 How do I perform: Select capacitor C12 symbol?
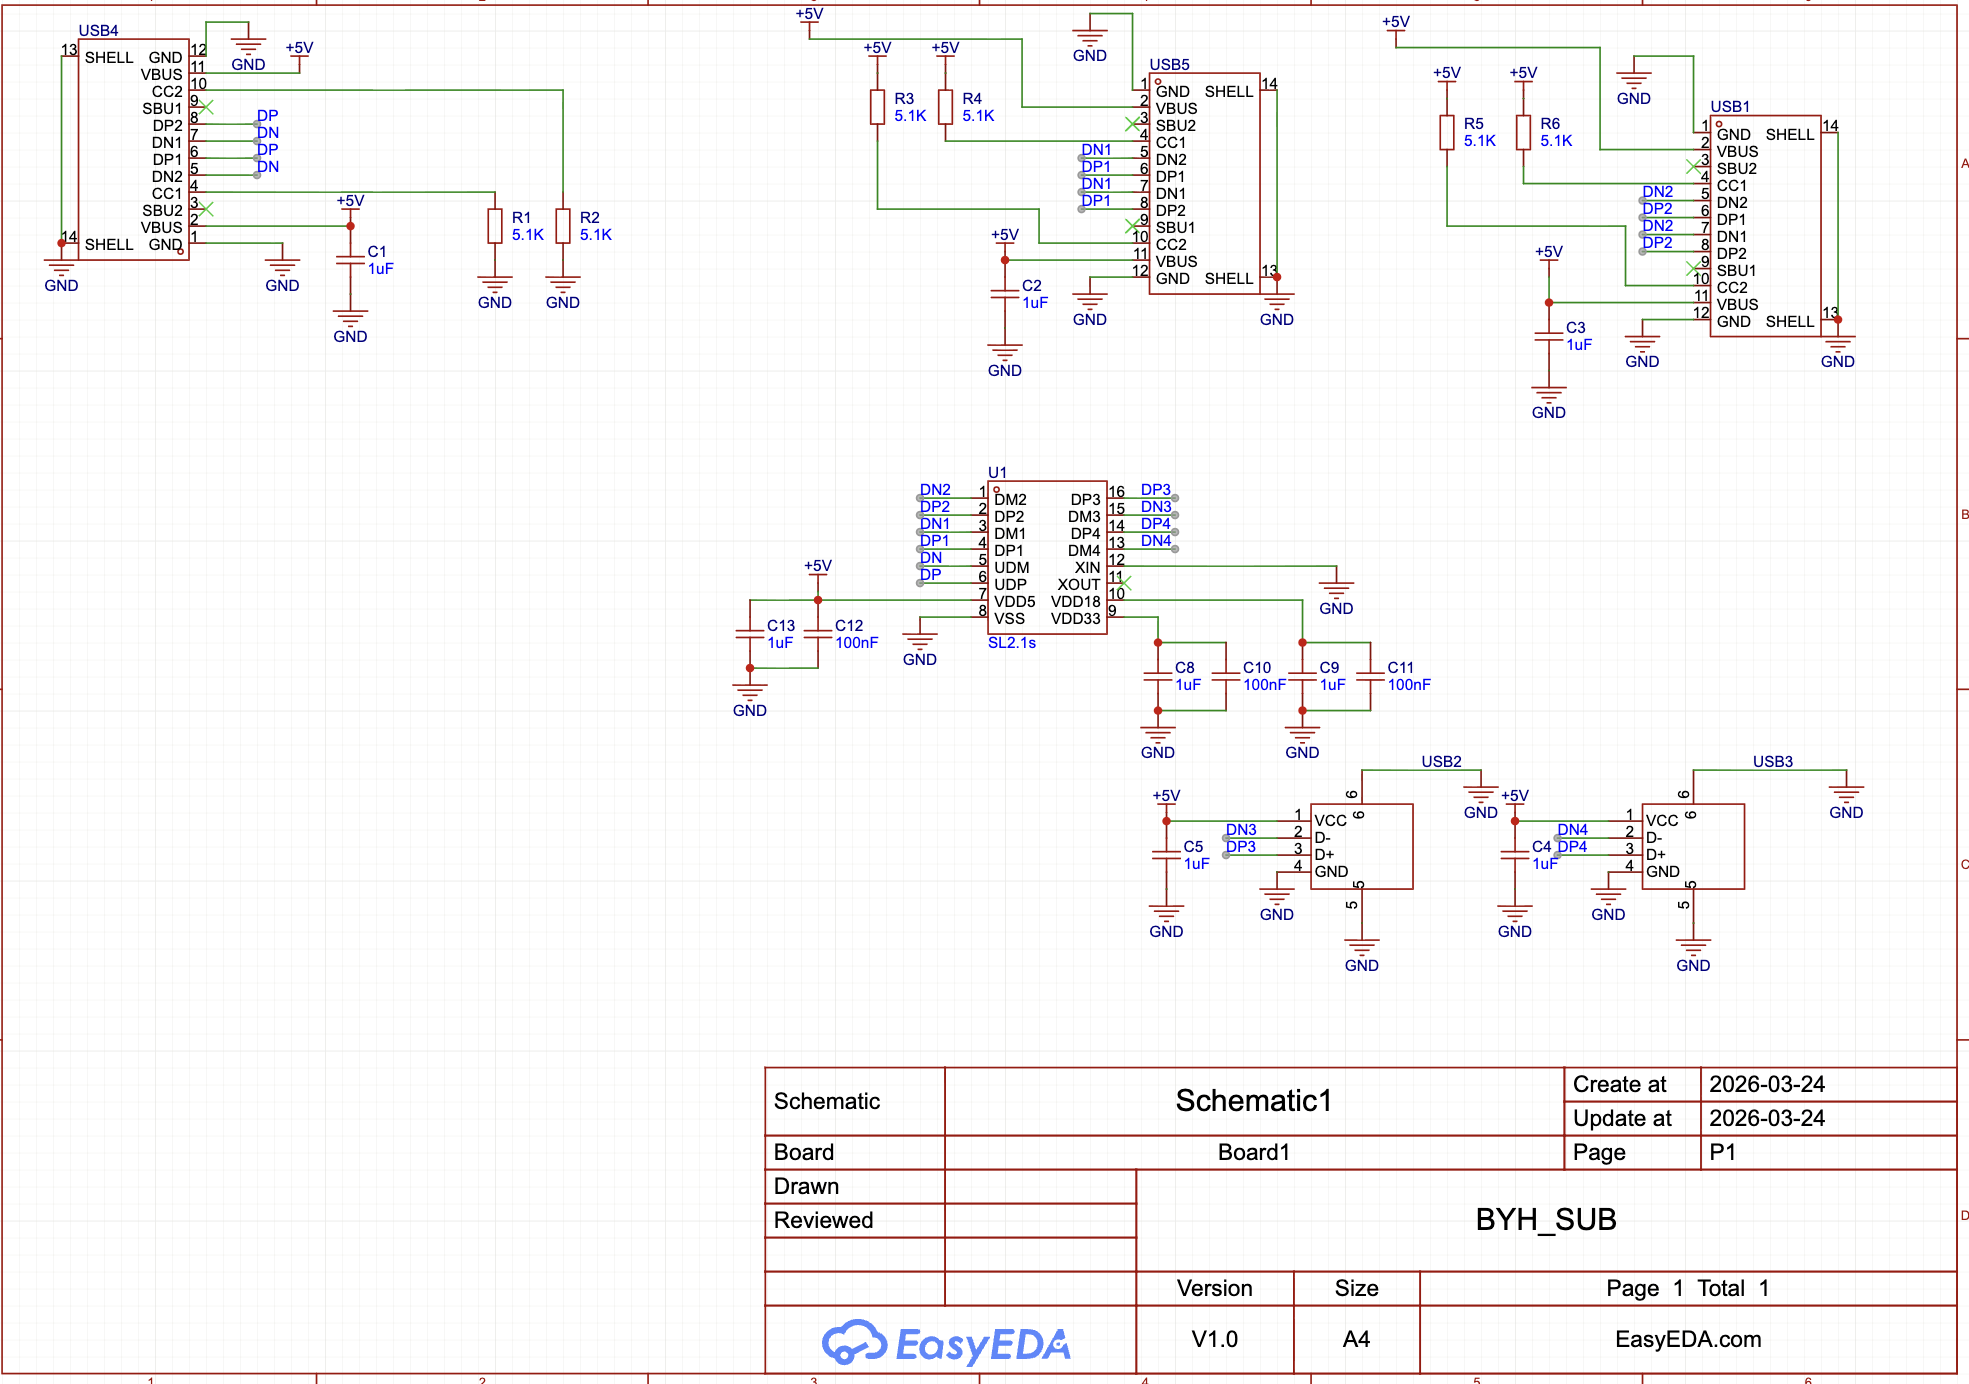pos(818,634)
